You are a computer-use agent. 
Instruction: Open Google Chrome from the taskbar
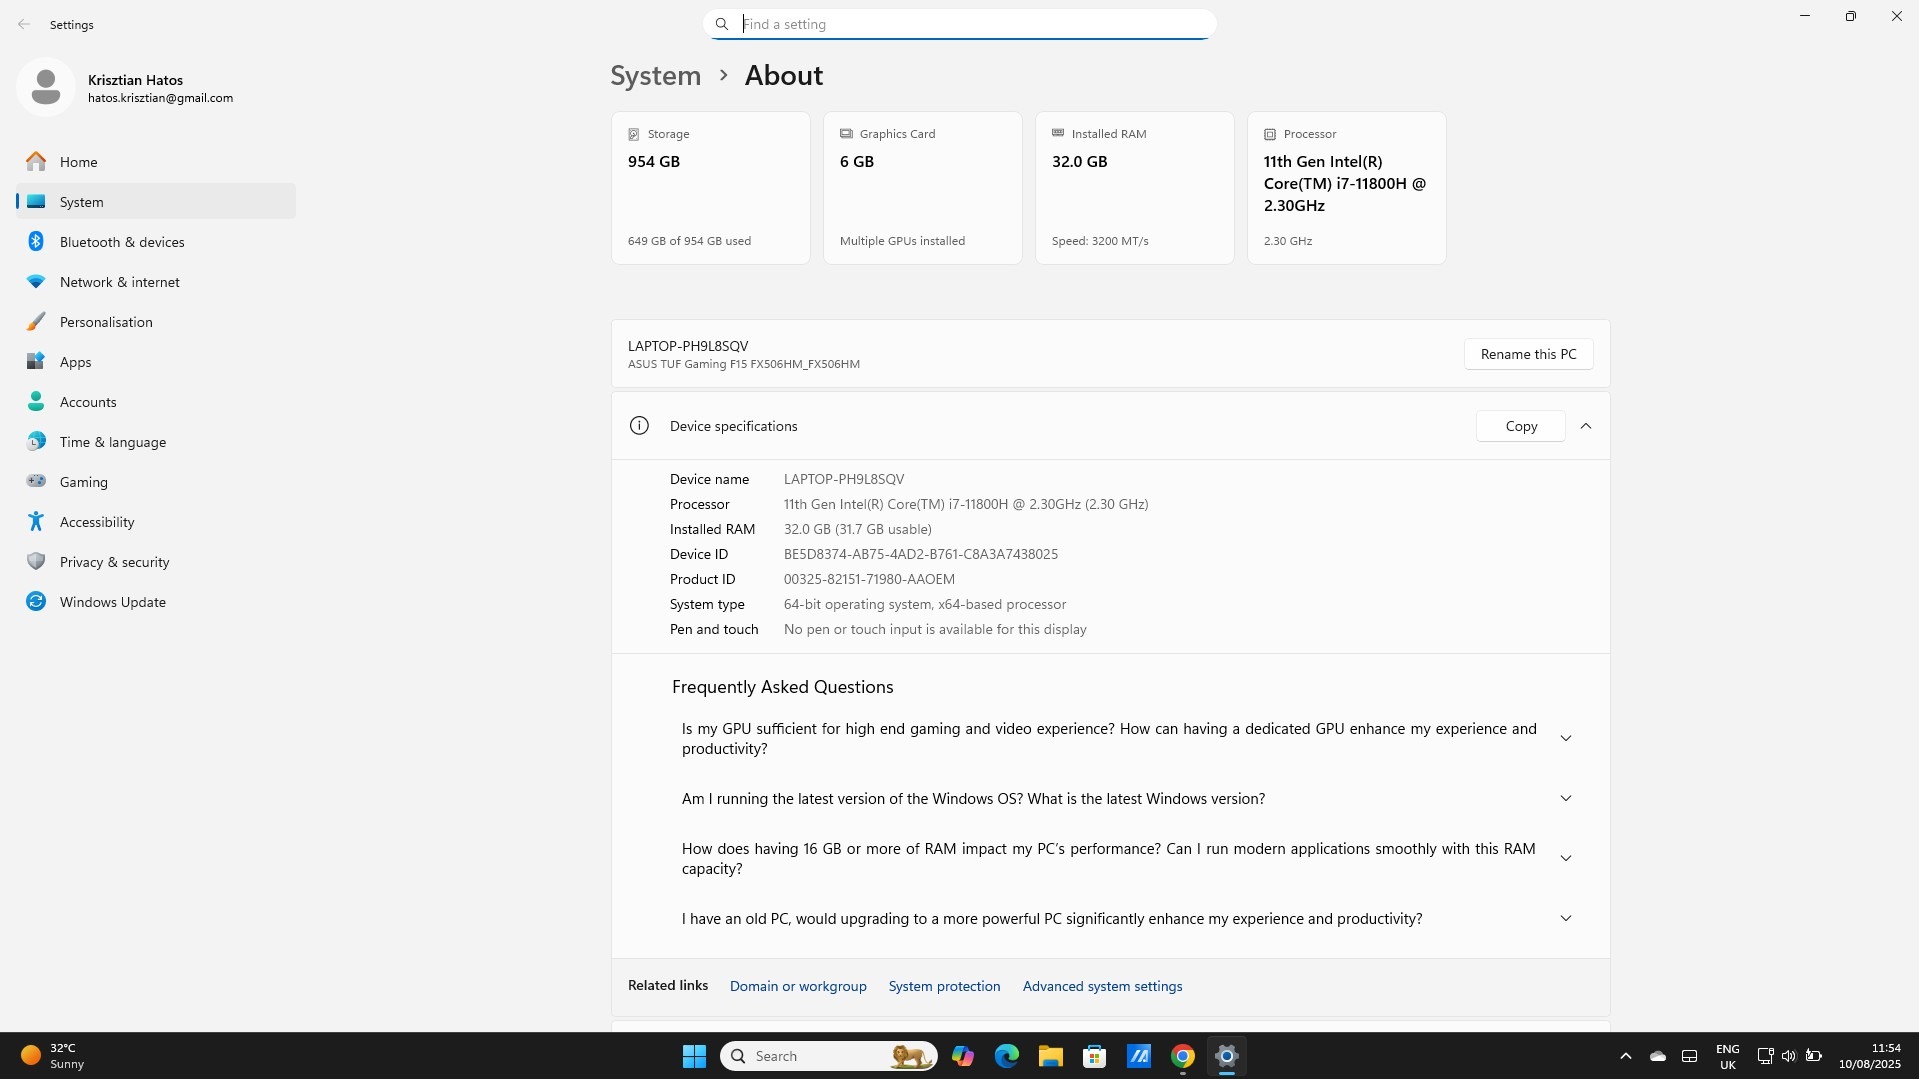pyautogui.click(x=1183, y=1056)
